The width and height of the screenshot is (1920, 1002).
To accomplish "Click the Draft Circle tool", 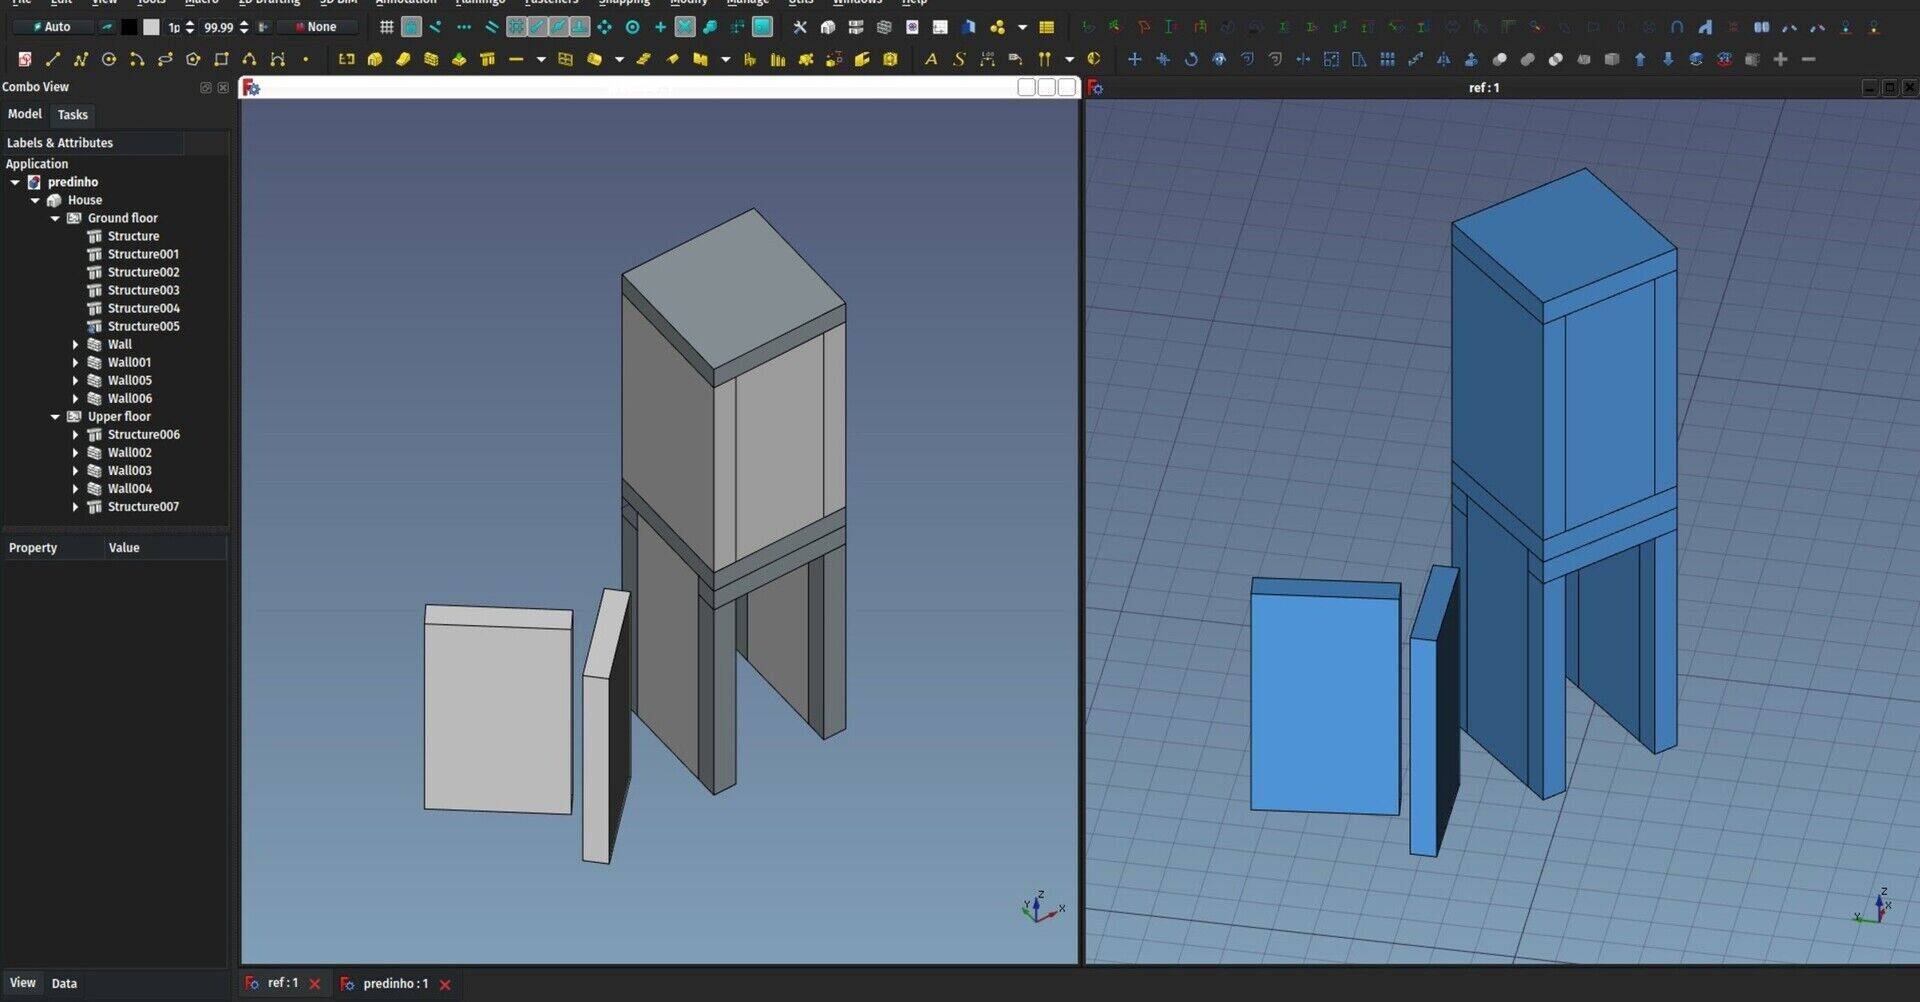I will pos(109,60).
